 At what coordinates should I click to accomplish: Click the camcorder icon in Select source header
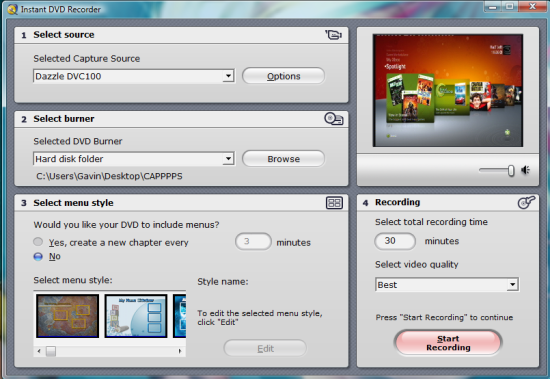pyautogui.click(x=333, y=35)
